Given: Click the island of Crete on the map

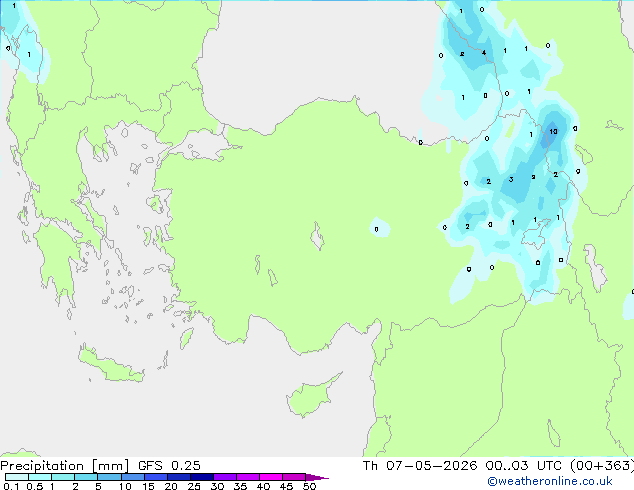Looking at the screenshot, I should tap(109, 366).
